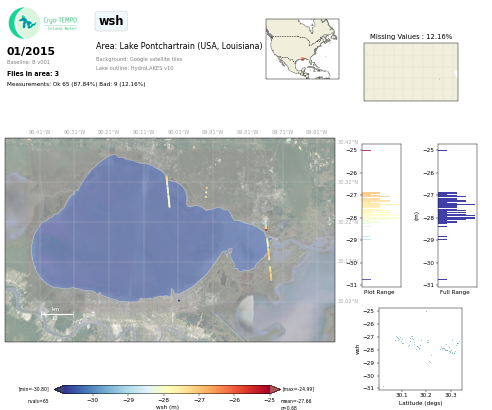Click the Full Range histogram panel
Image resolution: width=492 pixels, height=410 pixels.
coord(457,215)
